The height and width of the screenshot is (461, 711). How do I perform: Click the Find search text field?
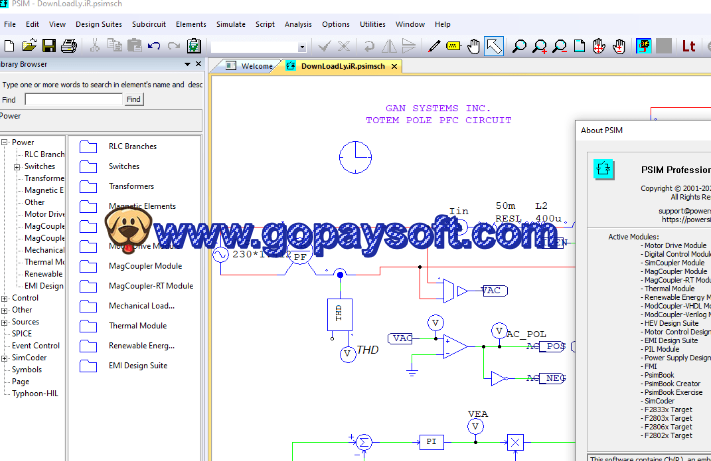coord(72,100)
